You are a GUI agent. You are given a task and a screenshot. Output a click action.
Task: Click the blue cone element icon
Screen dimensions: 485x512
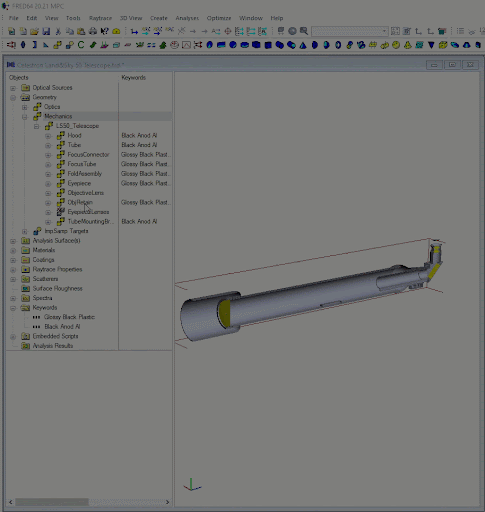coord(303,45)
